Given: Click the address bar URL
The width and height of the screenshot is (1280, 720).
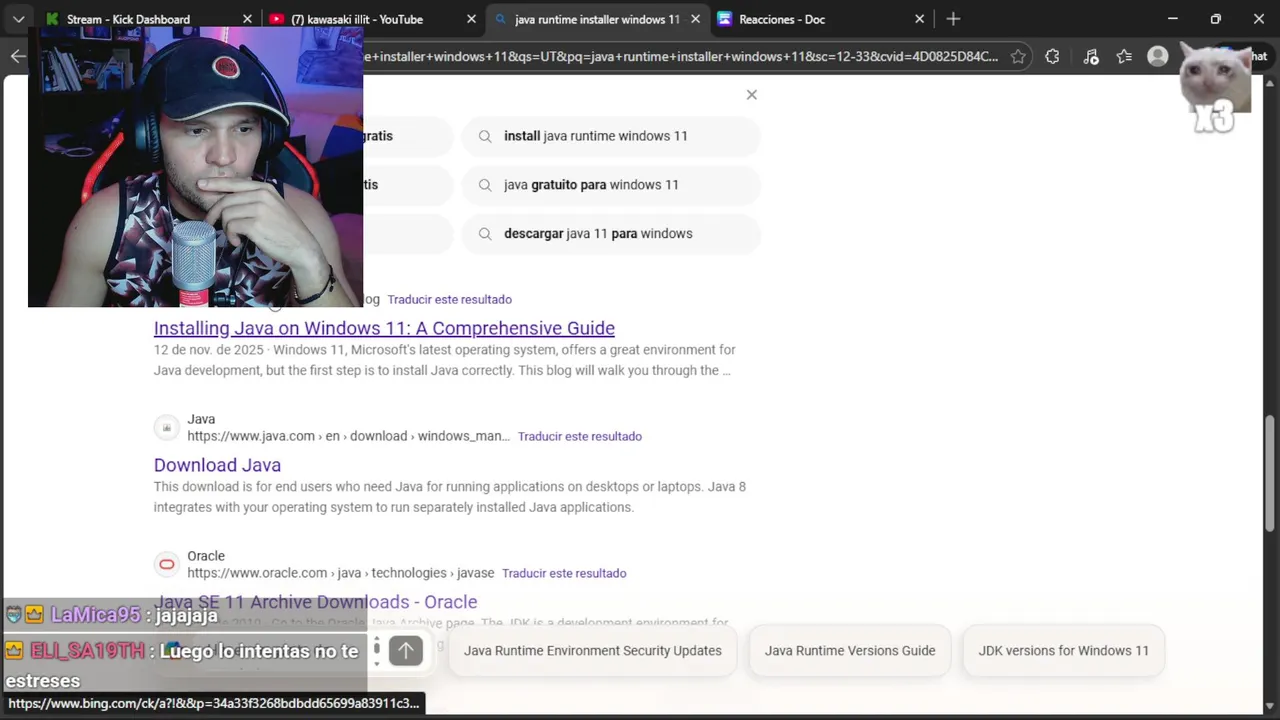Looking at the screenshot, I should 680,57.
